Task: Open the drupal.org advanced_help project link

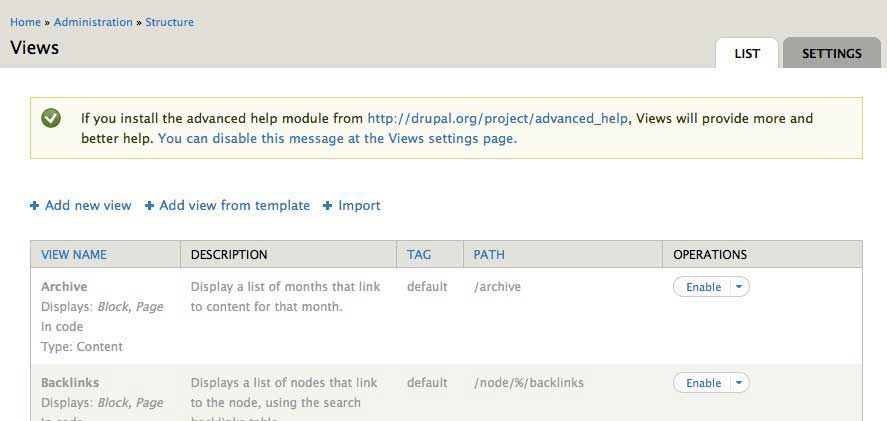Action: tap(498, 118)
